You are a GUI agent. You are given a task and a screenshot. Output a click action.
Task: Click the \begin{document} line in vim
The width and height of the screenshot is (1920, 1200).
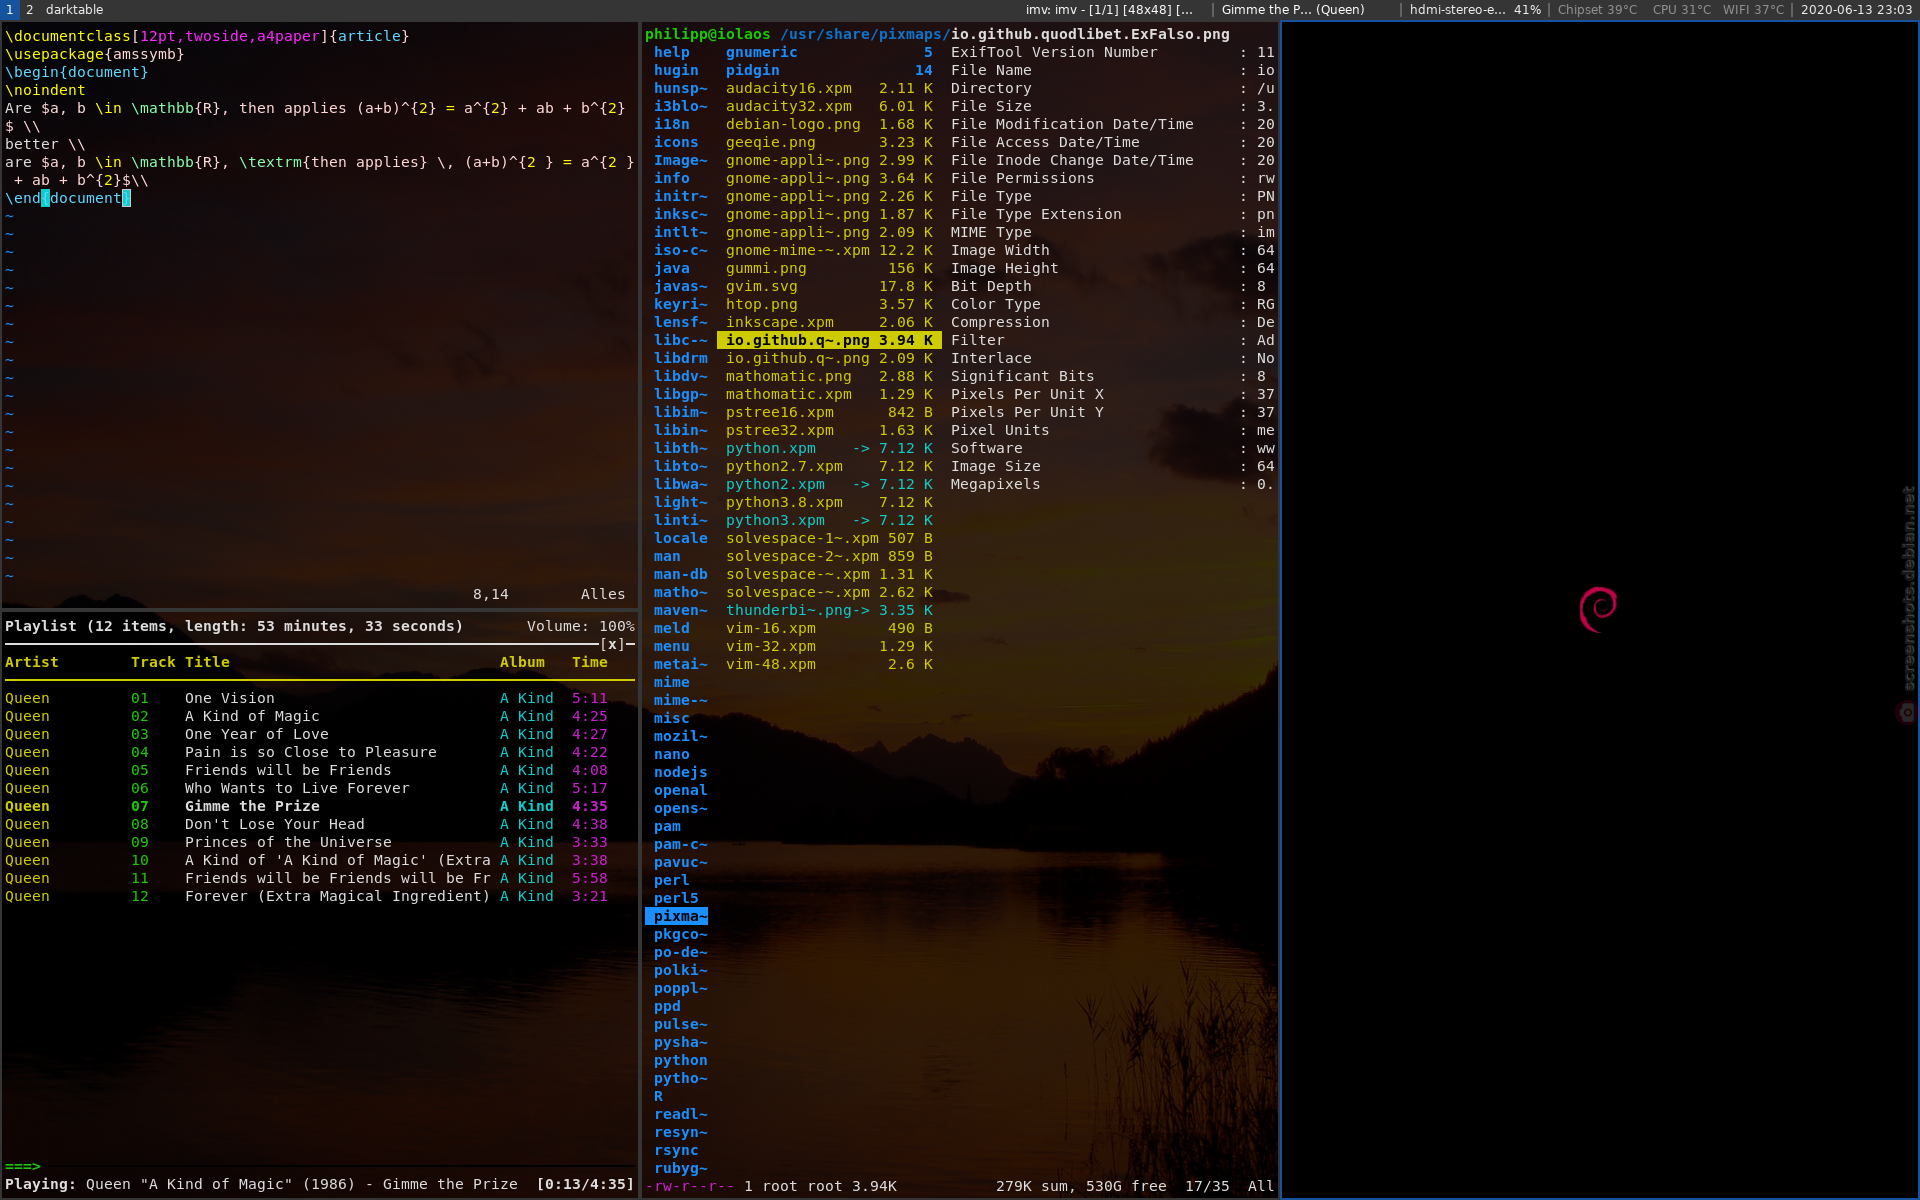click(x=77, y=72)
